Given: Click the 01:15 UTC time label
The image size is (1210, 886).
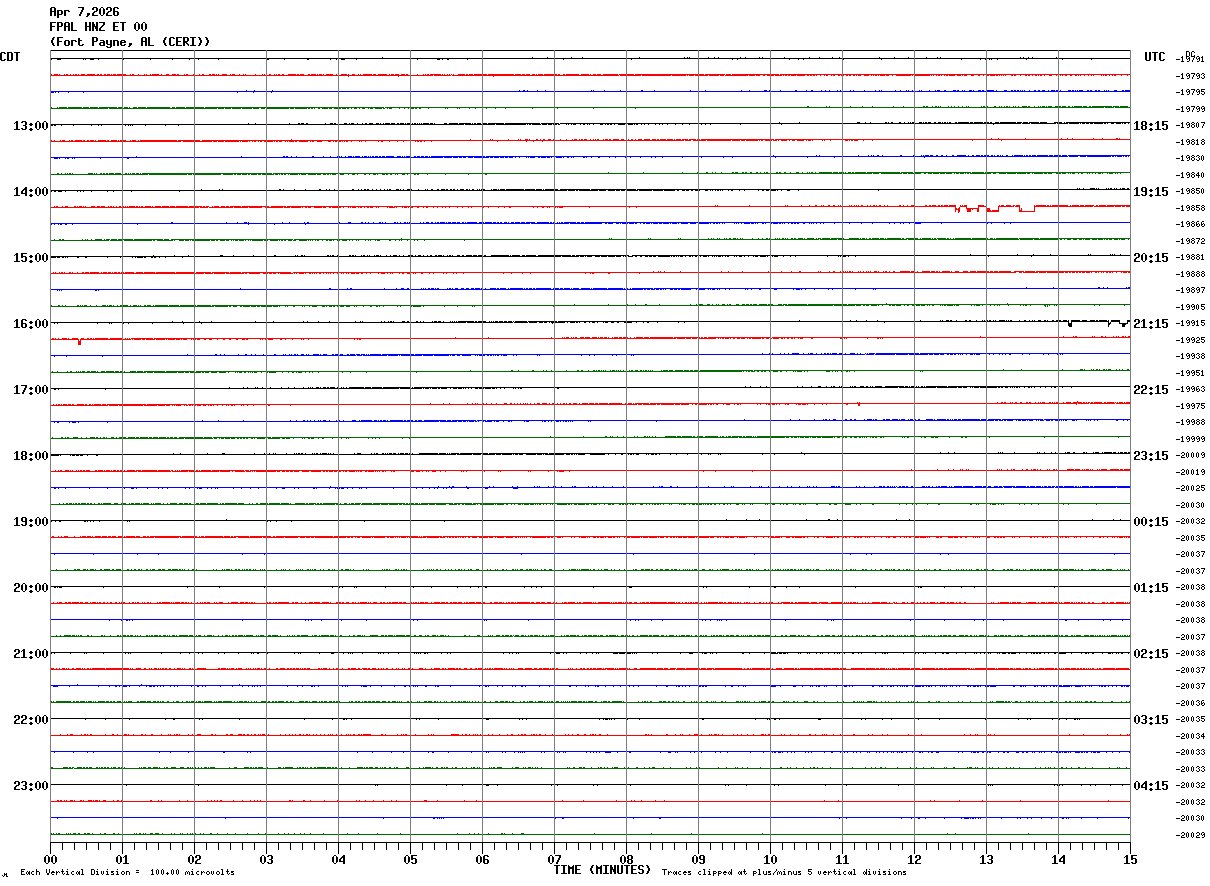Looking at the screenshot, I should pos(1151,588).
